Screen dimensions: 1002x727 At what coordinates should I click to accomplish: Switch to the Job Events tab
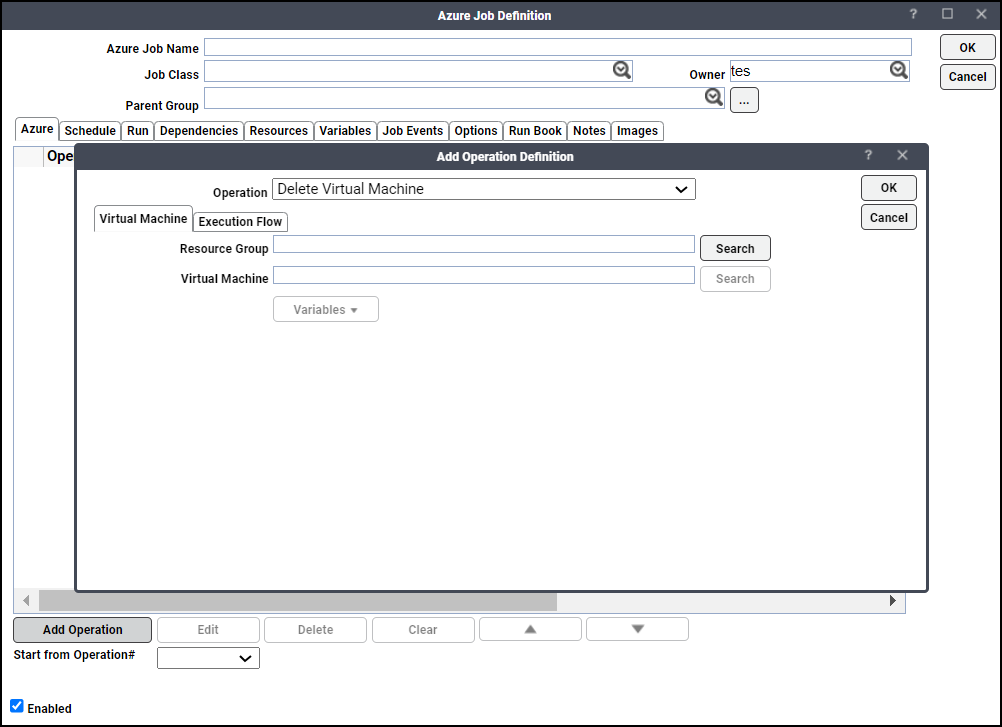tap(413, 131)
